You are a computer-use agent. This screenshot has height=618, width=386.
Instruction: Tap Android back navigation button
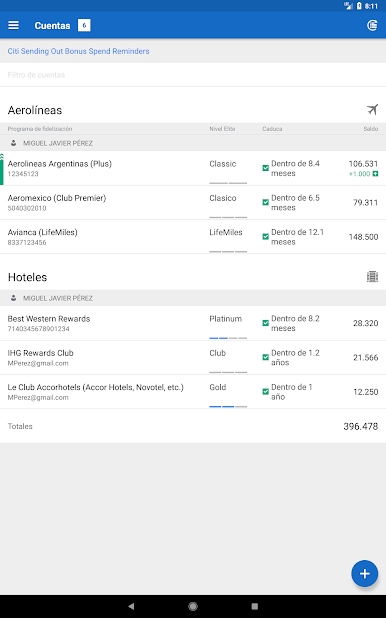131,606
